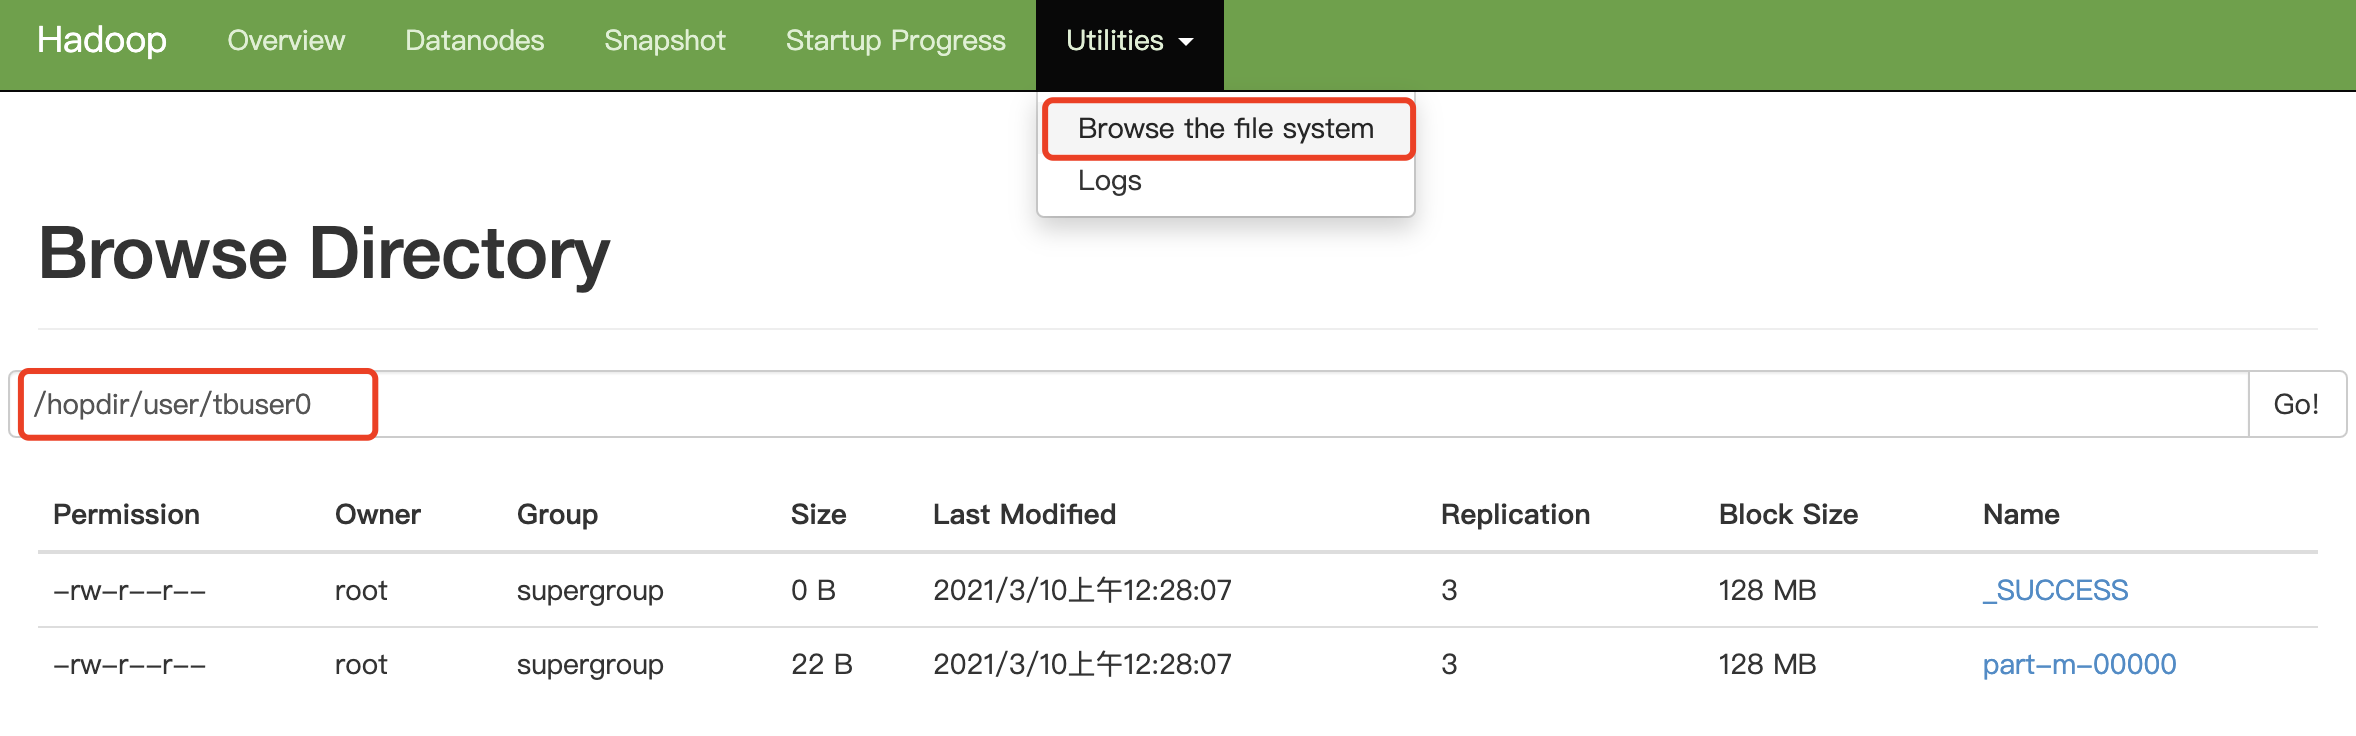Collapse the Utilities dropdown menu
Image resolution: width=2356 pixels, height=736 pixels.
click(x=1130, y=44)
